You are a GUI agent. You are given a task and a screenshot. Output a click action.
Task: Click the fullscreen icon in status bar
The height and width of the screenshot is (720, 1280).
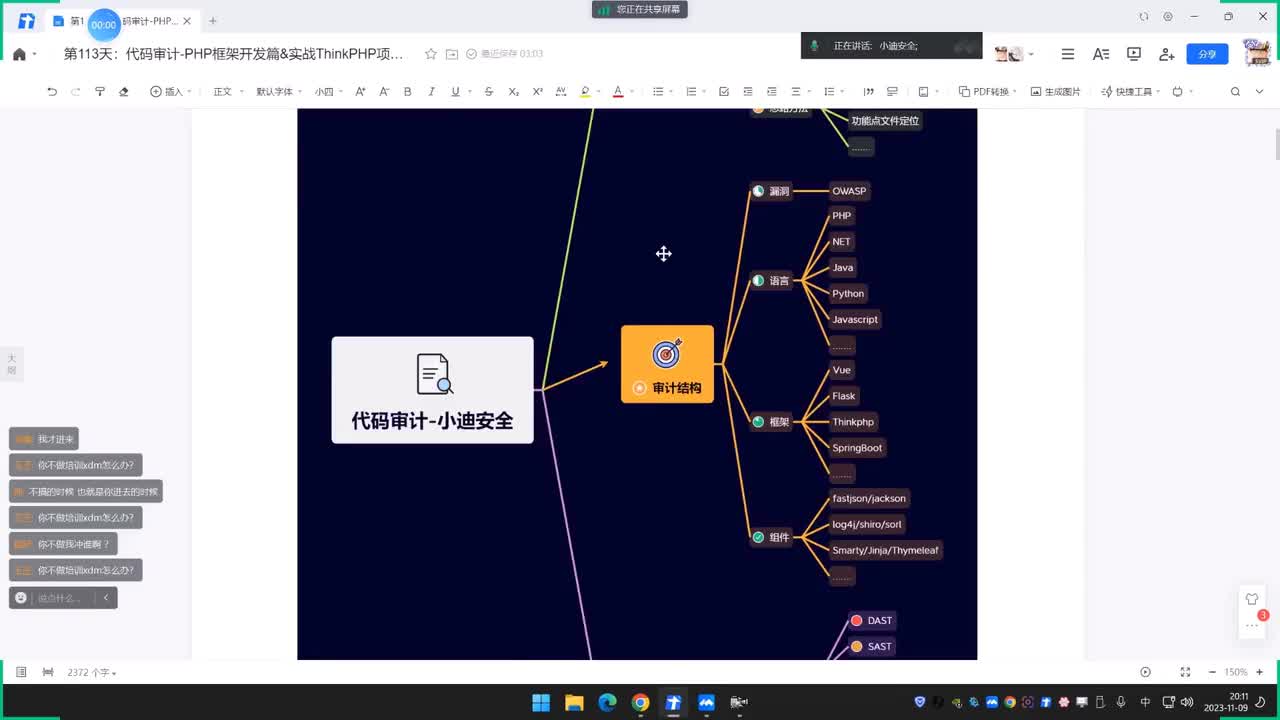[1185, 672]
